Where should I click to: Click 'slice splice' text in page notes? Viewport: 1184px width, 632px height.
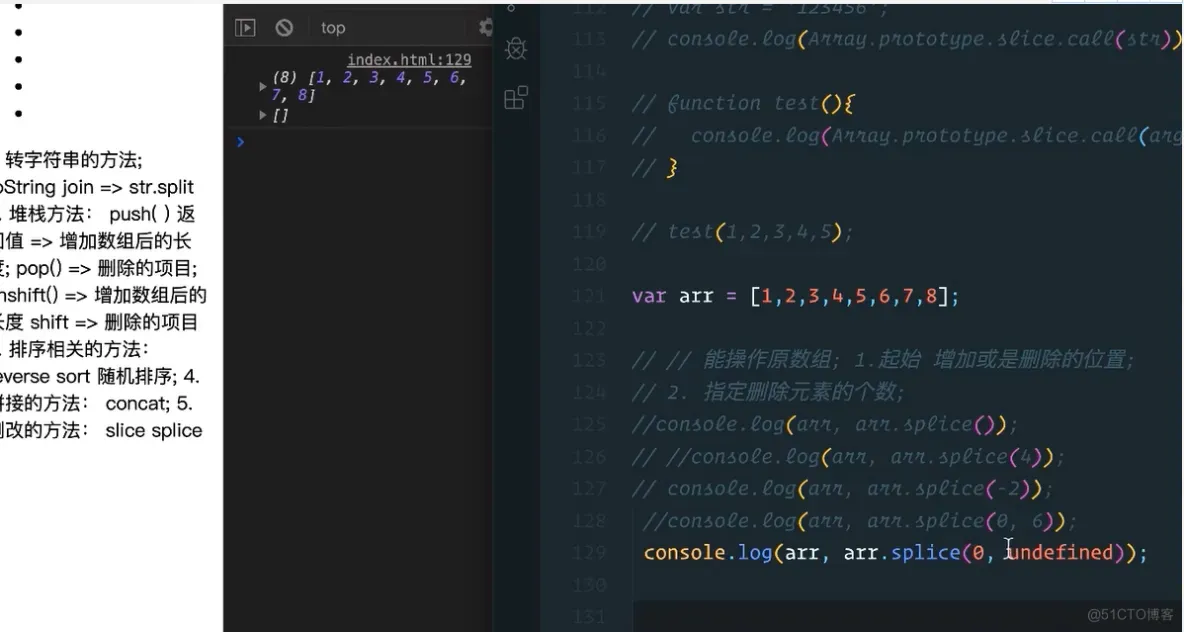154,430
